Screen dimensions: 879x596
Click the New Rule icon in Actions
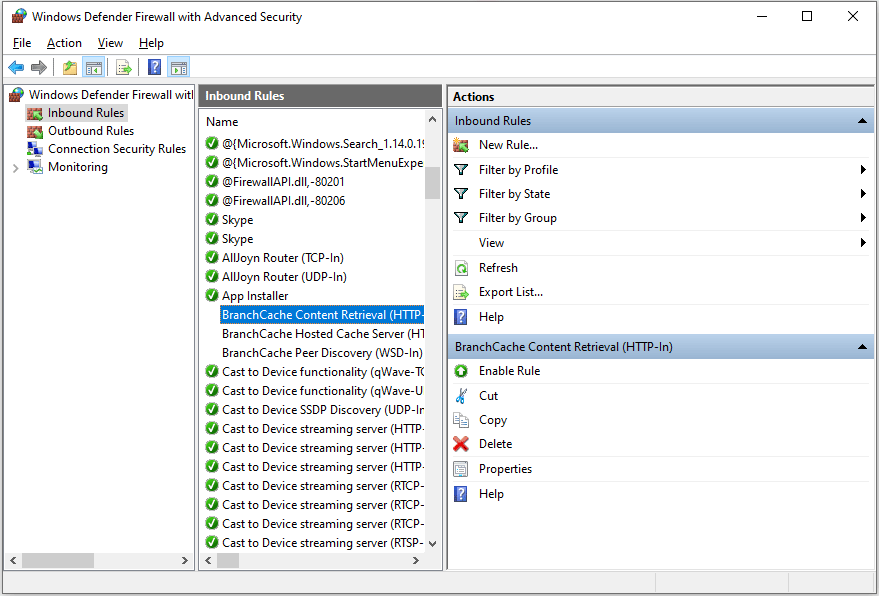[461, 145]
